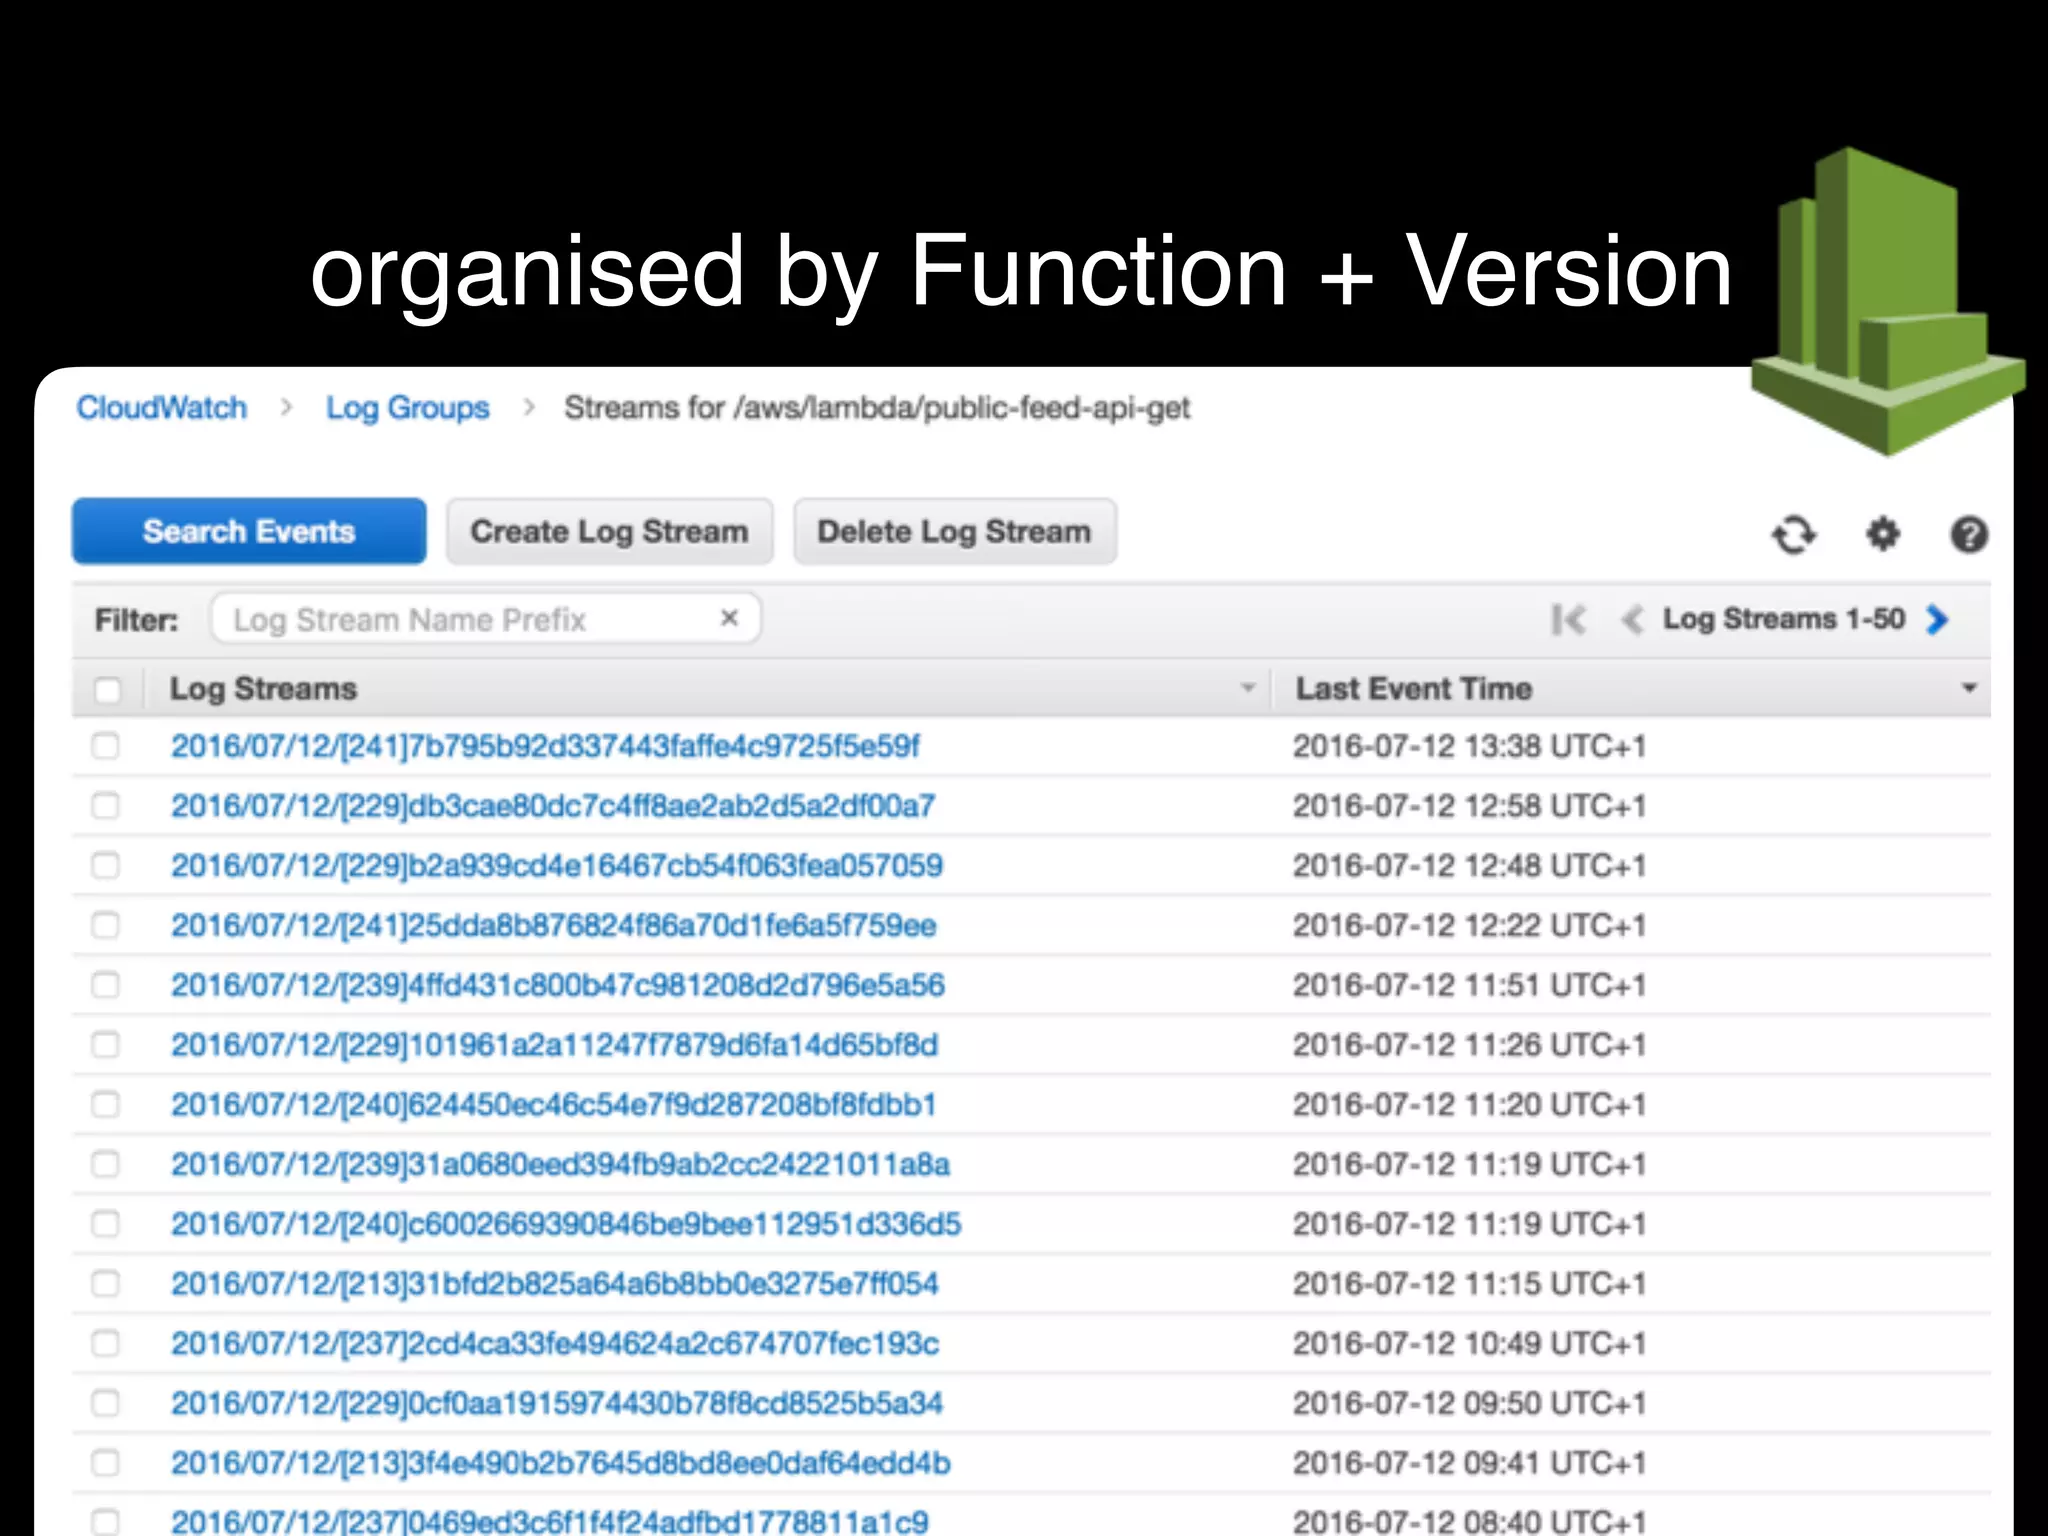The width and height of the screenshot is (2048, 1536).
Task: Open the help question mark icon
Action: pyautogui.click(x=1969, y=534)
